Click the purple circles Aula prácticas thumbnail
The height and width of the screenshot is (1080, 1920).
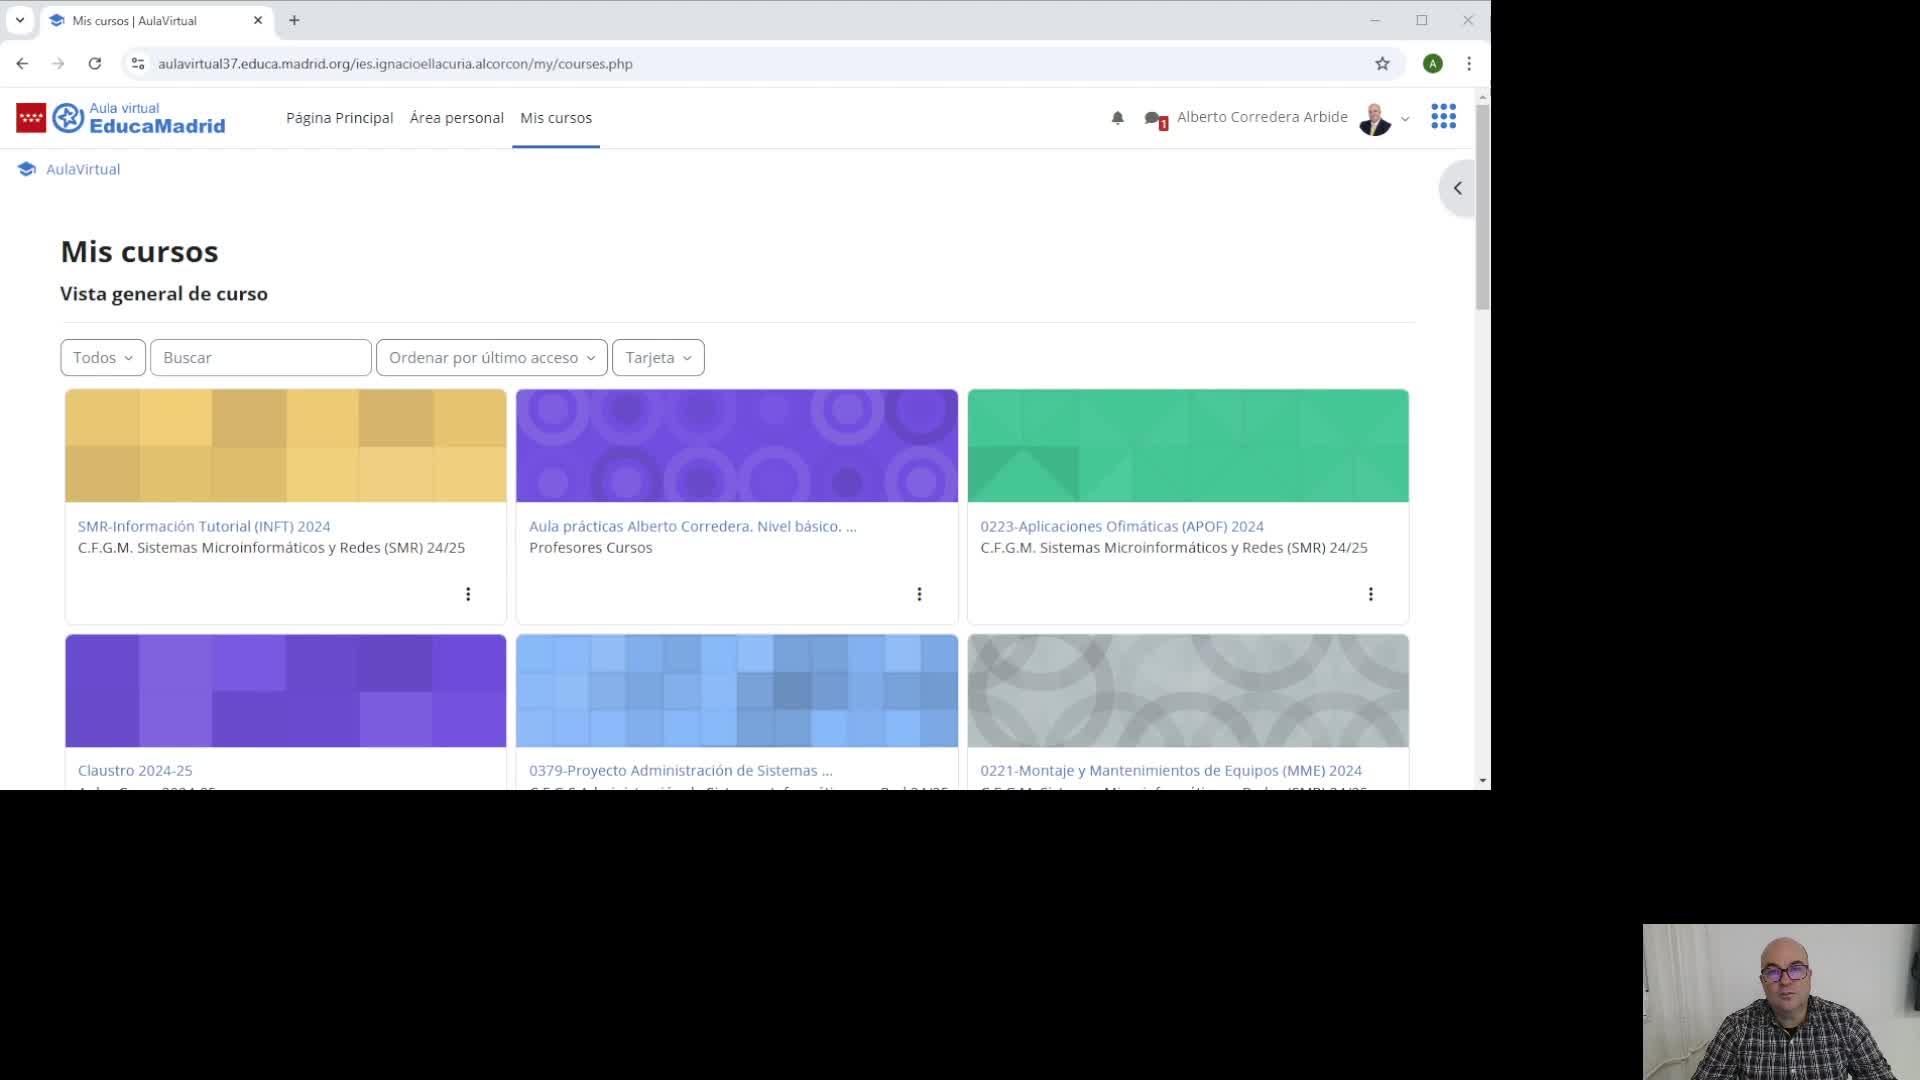[736, 446]
